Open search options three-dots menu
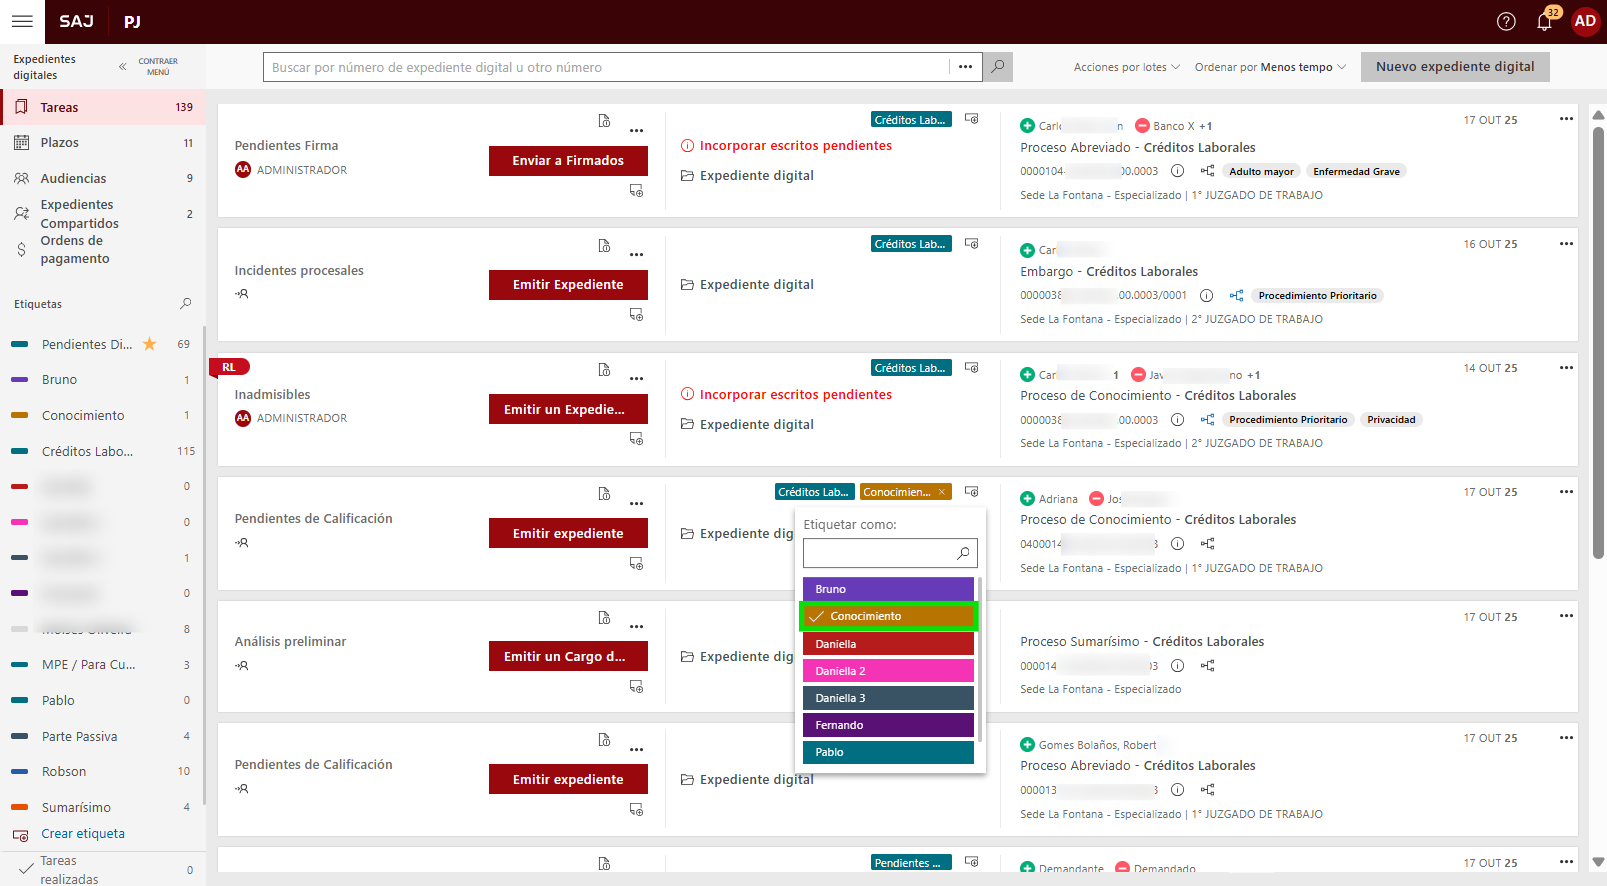This screenshot has height=886, width=1607. point(965,67)
